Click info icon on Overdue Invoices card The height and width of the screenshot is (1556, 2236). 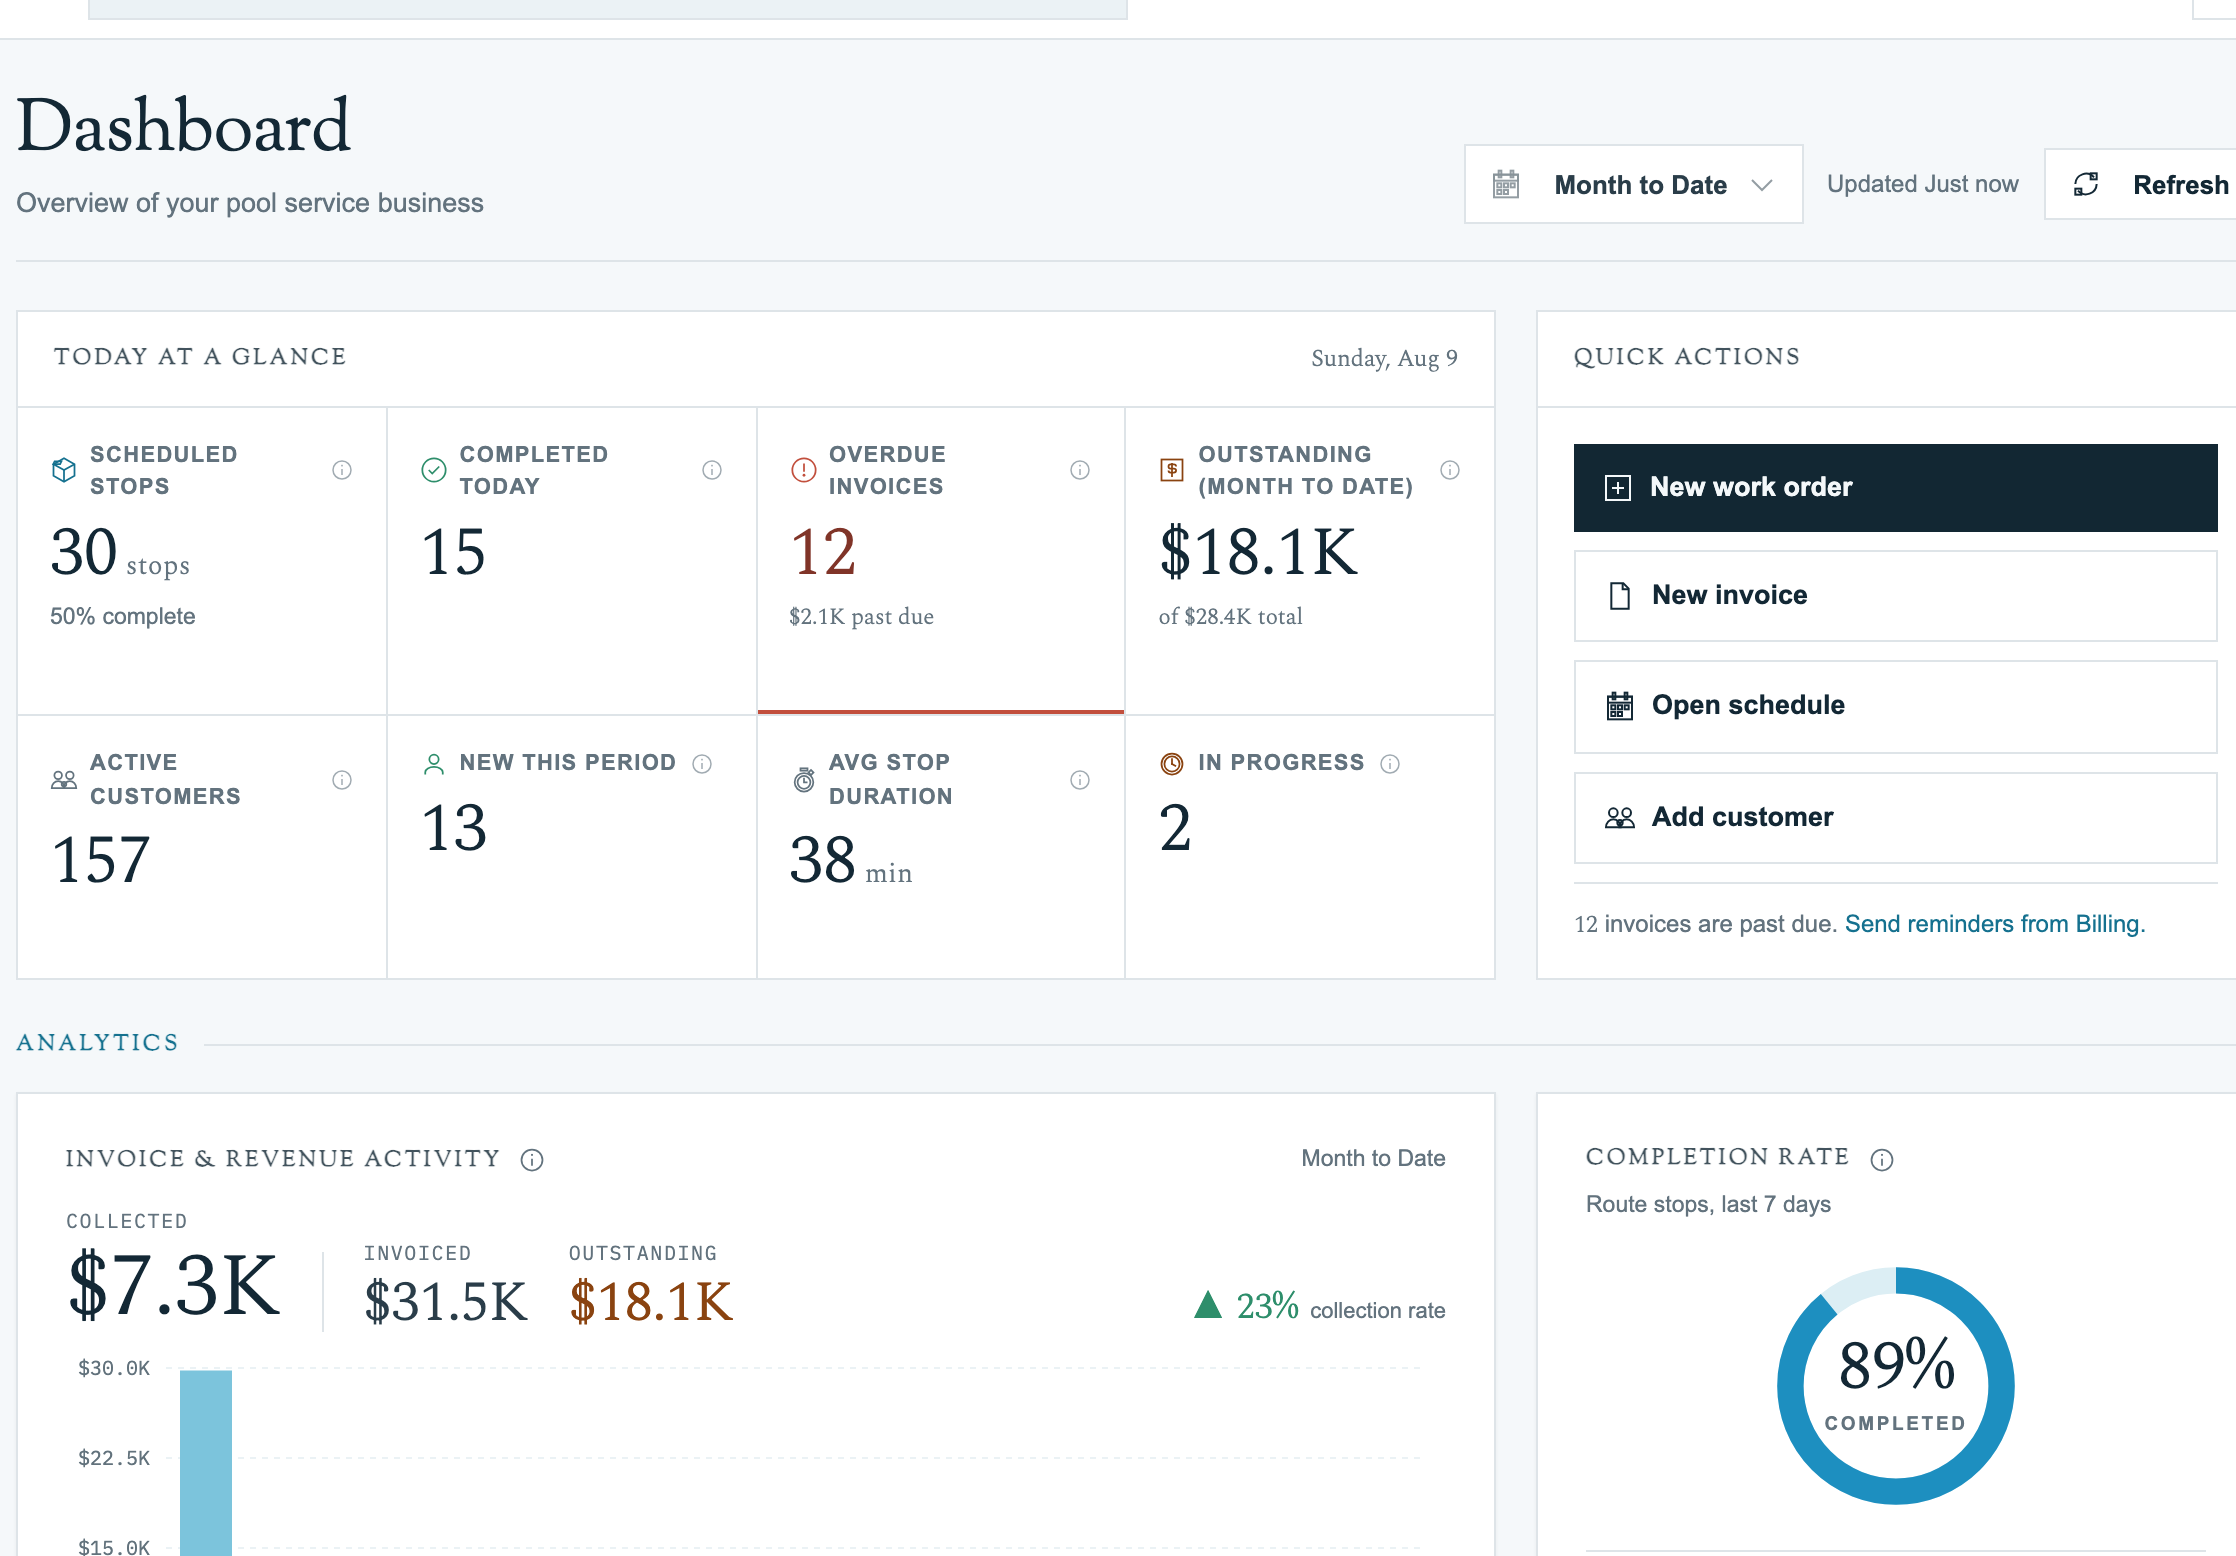tap(1080, 470)
